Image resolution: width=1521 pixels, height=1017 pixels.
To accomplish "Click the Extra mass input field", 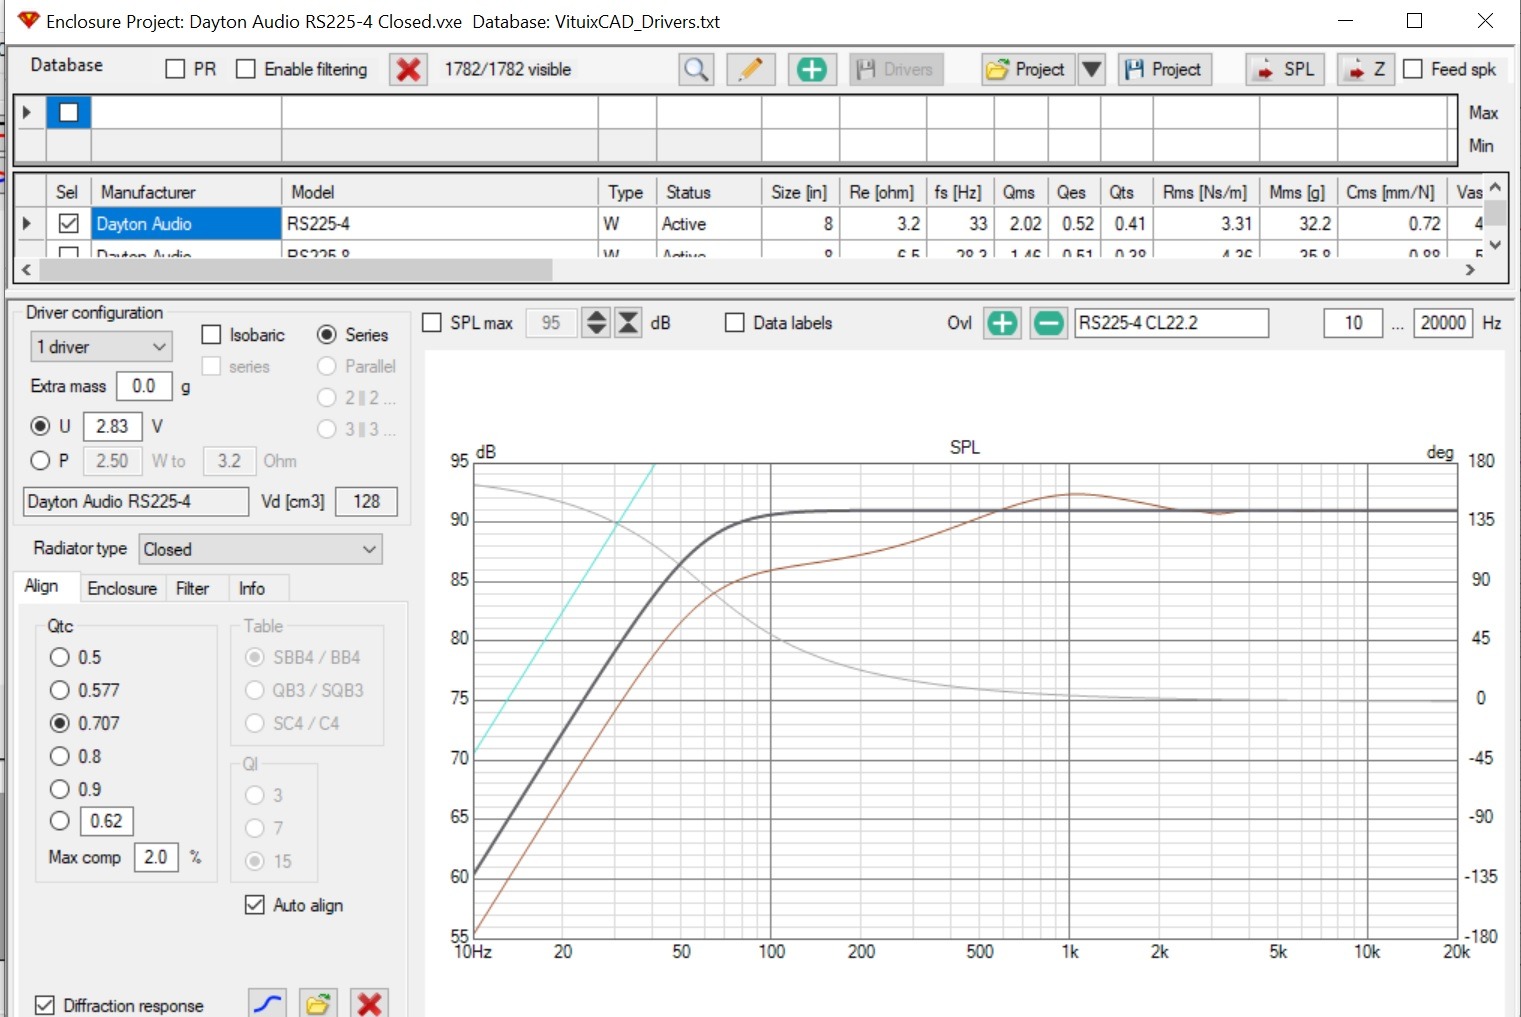I will [144, 386].
